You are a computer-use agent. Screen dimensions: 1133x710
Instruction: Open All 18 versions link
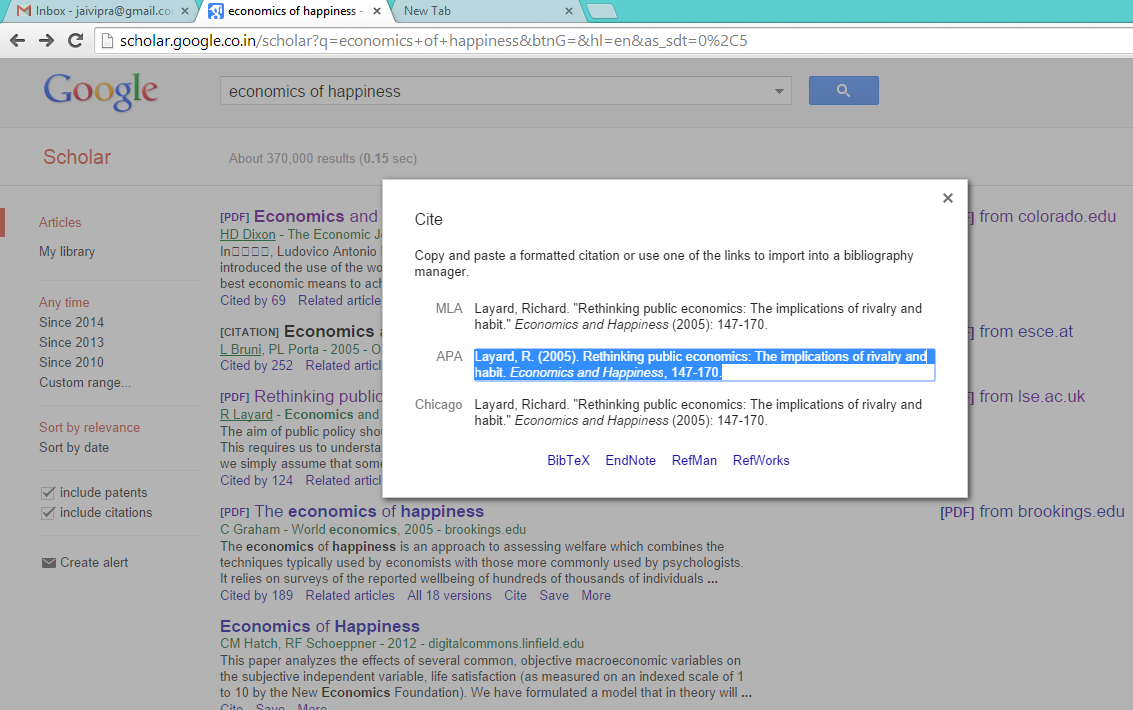coord(449,596)
